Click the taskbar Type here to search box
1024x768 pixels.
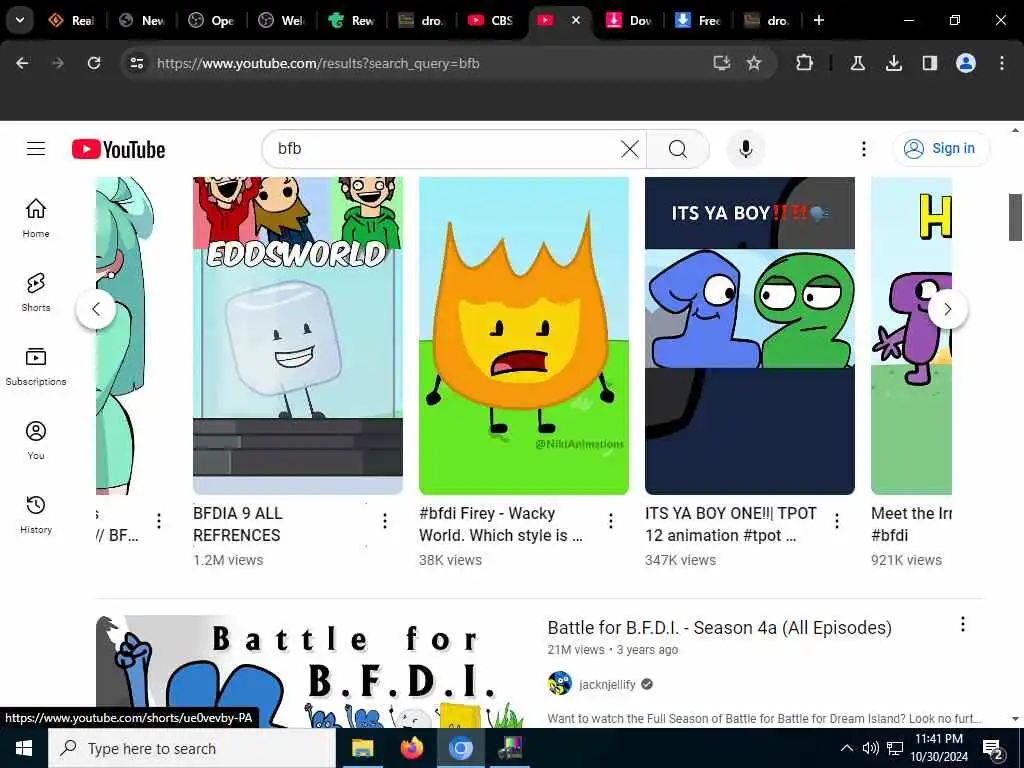pos(192,748)
